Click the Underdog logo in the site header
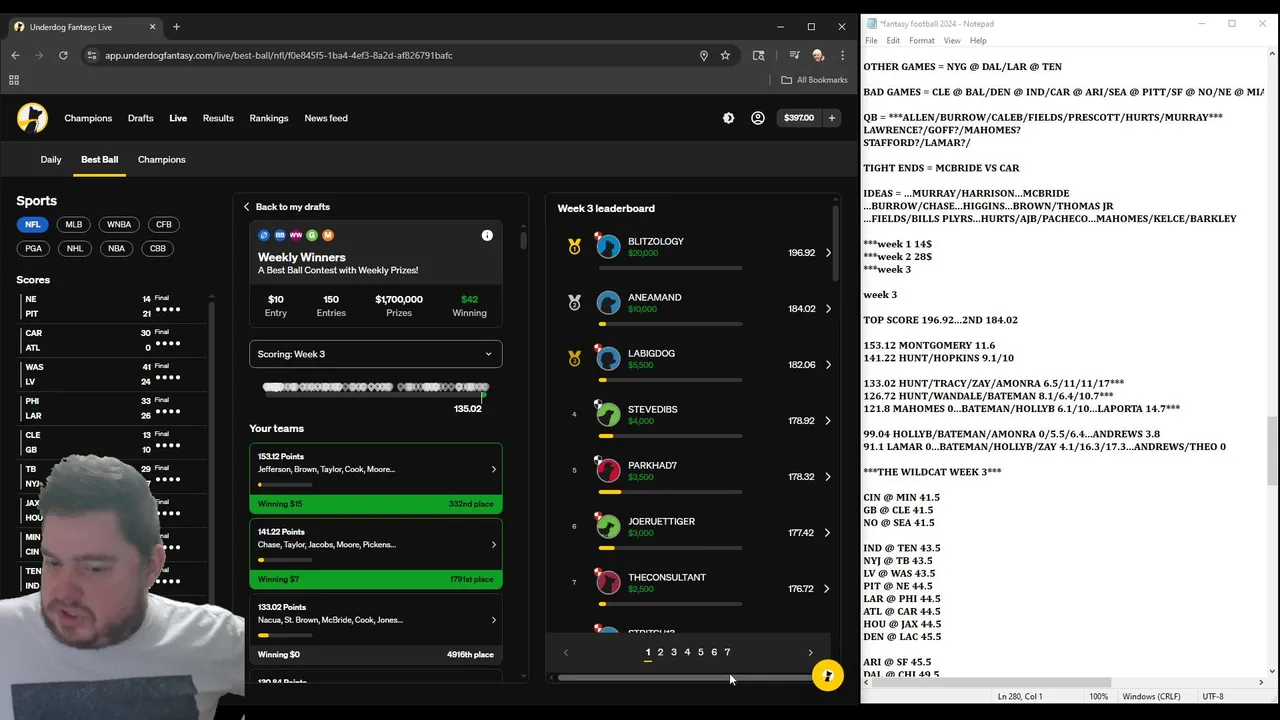The width and height of the screenshot is (1280, 720). (x=32, y=118)
